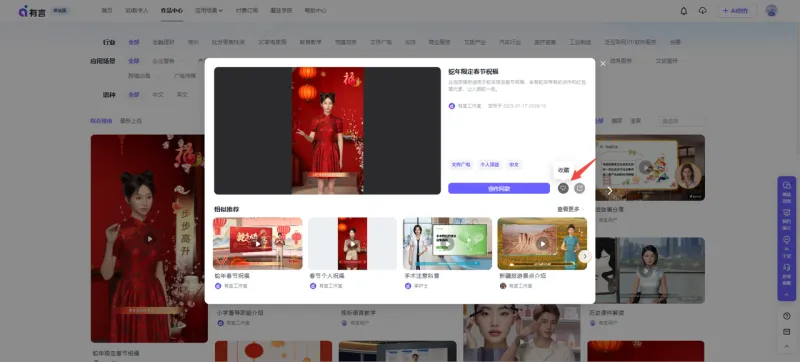Image resolution: width=800 pixels, height=362 pixels.
Task: Select 中文 in the 语种 filter
Action: (158, 95)
